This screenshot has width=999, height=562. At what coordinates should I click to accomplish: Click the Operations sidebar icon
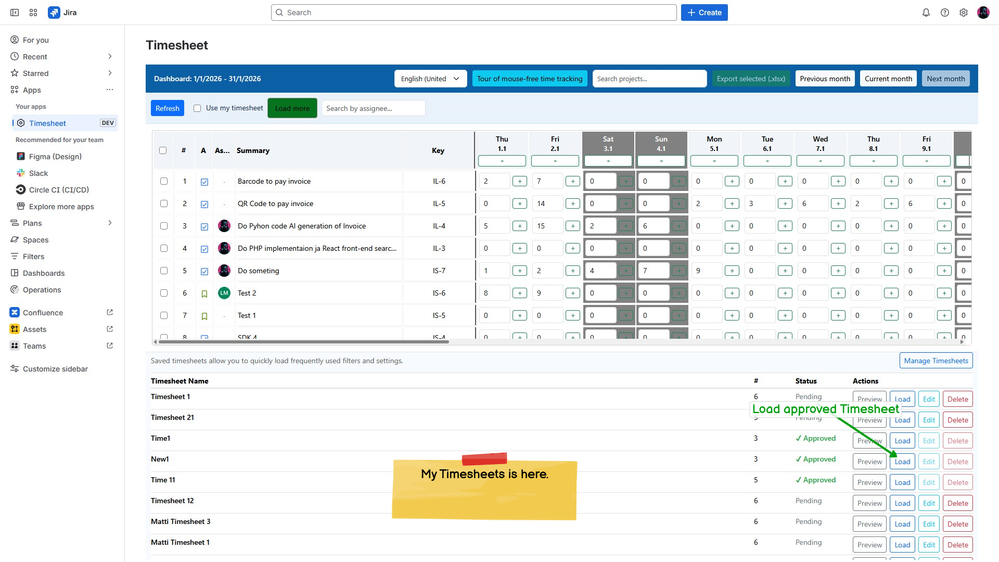[x=14, y=289]
